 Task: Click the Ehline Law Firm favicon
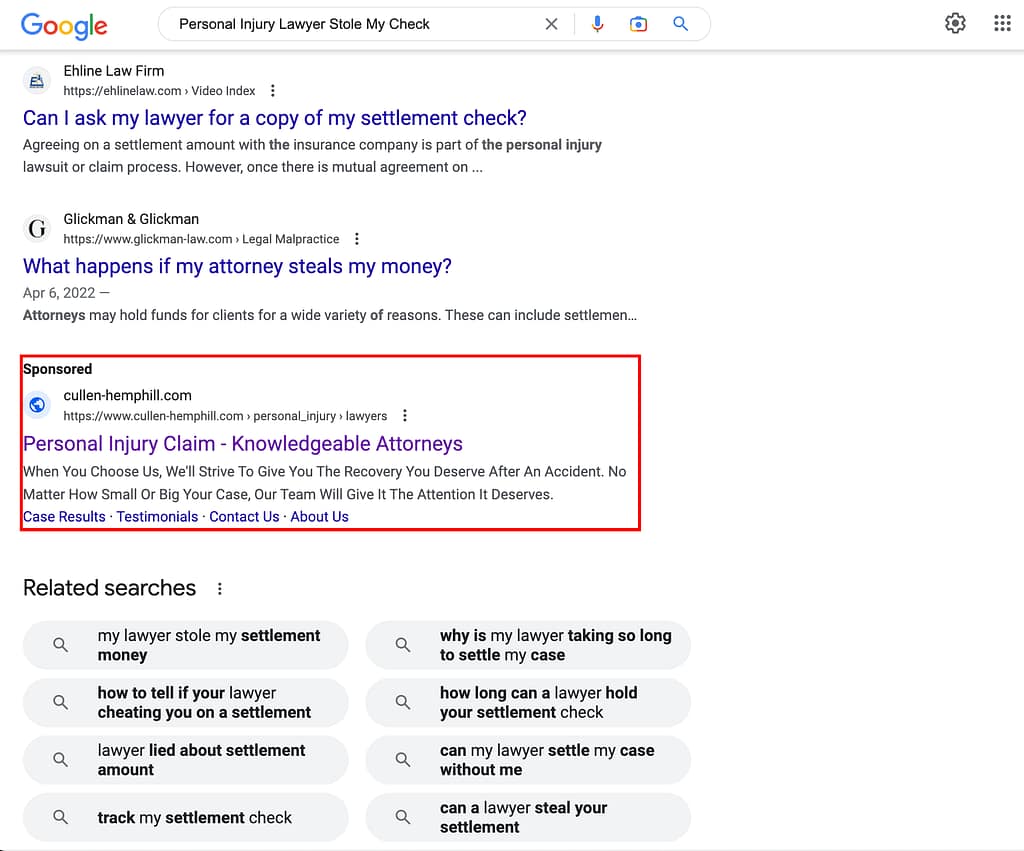click(x=37, y=81)
